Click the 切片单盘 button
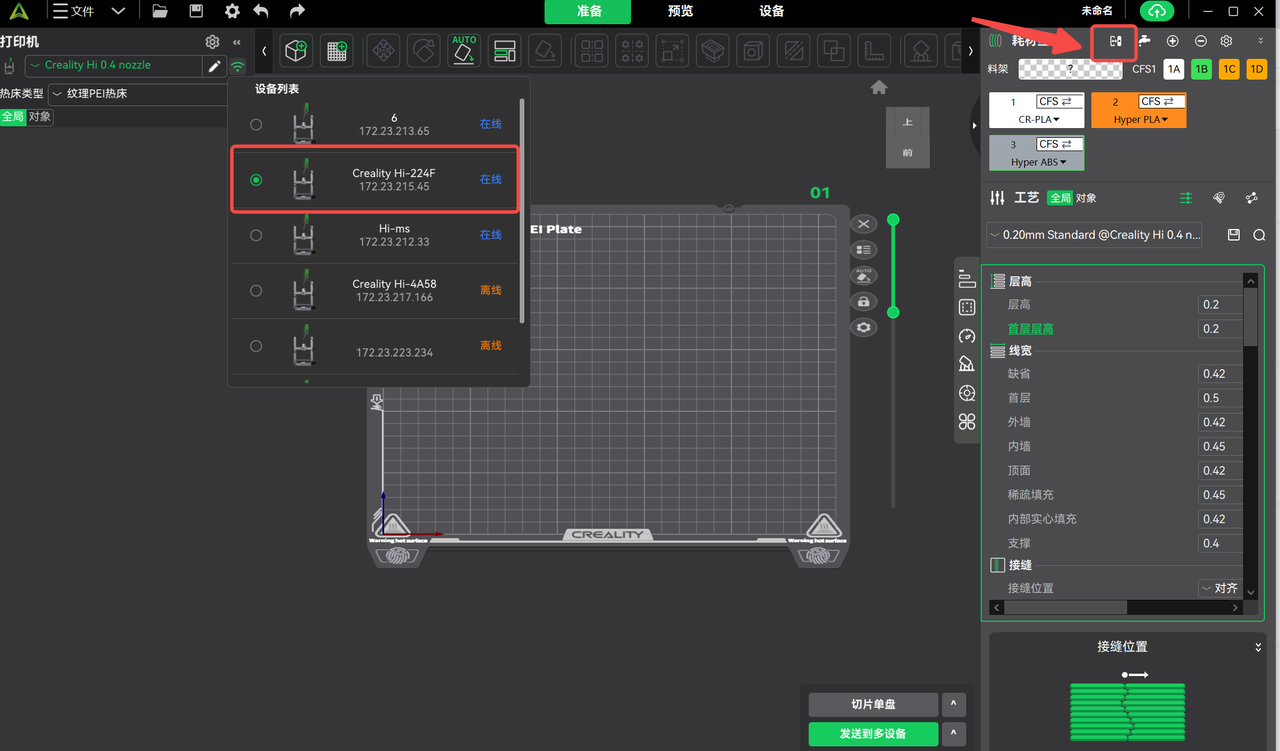Viewport: 1280px width, 751px height. point(873,705)
